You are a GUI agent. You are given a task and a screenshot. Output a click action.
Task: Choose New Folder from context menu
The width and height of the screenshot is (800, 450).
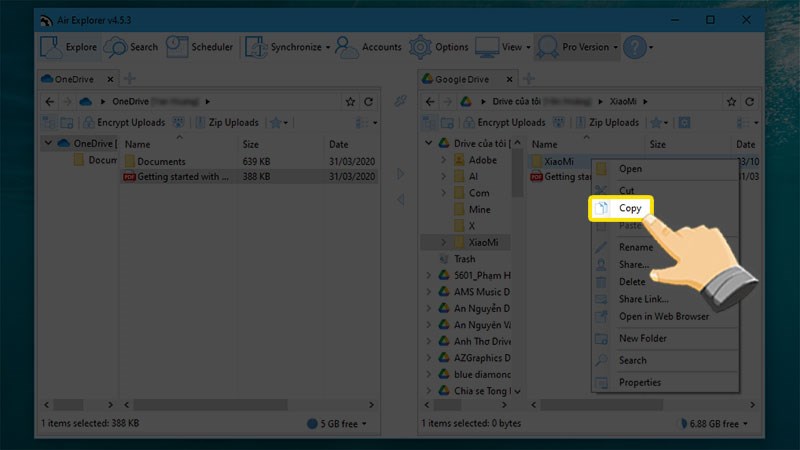[642, 338]
